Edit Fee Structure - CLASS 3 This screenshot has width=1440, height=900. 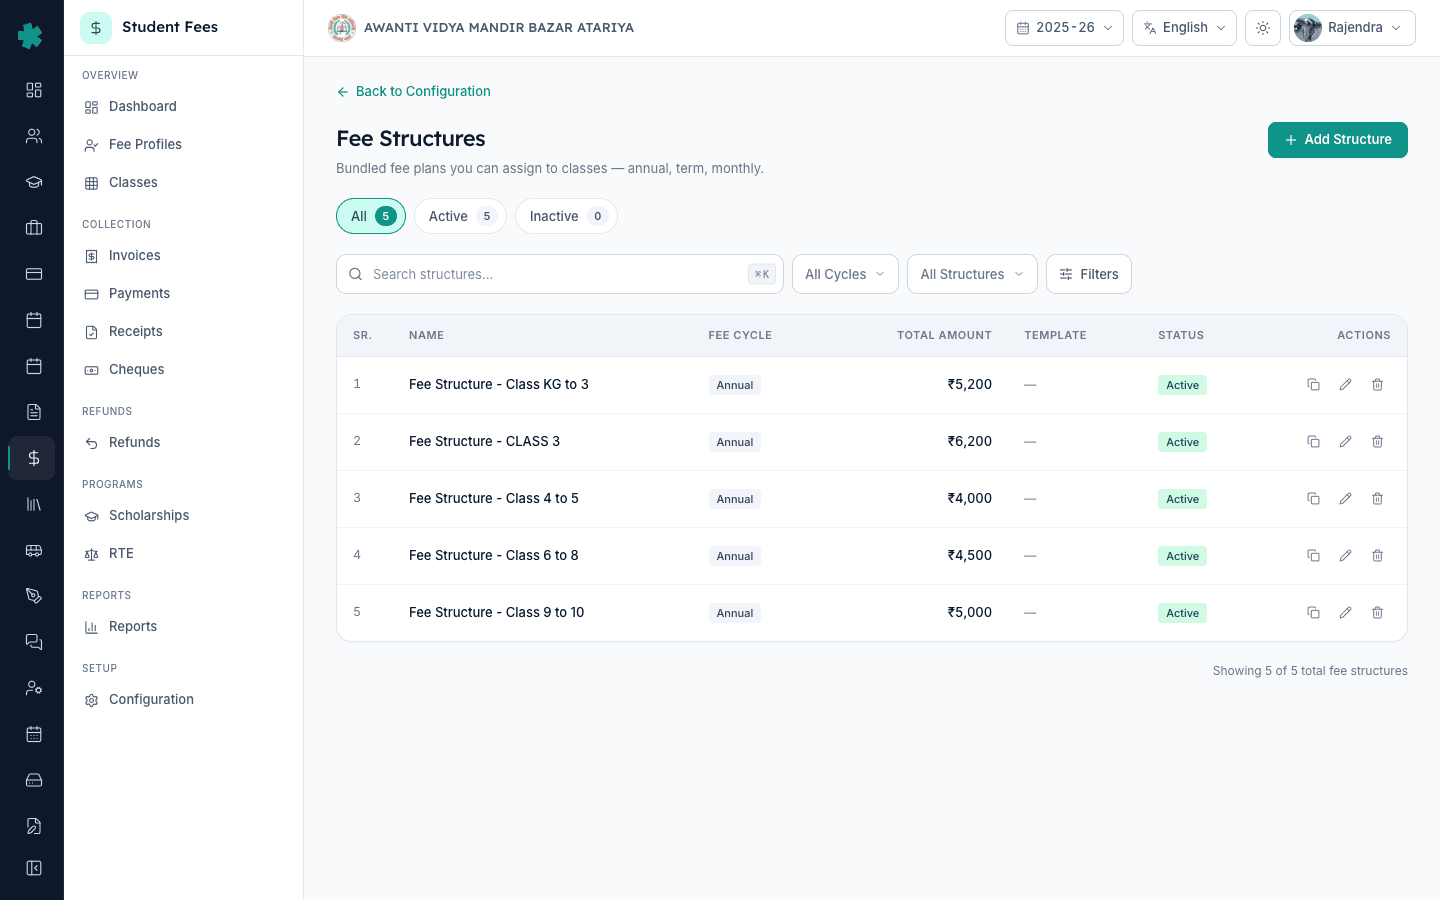click(1346, 442)
